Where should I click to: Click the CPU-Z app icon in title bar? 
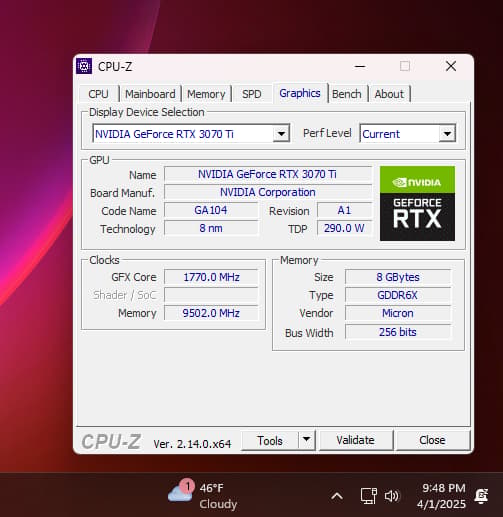(x=84, y=66)
